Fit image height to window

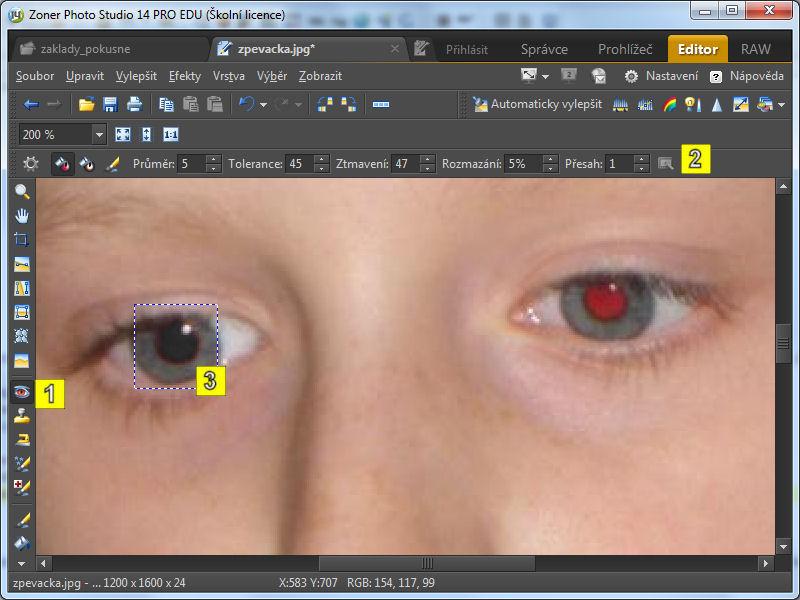147,135
